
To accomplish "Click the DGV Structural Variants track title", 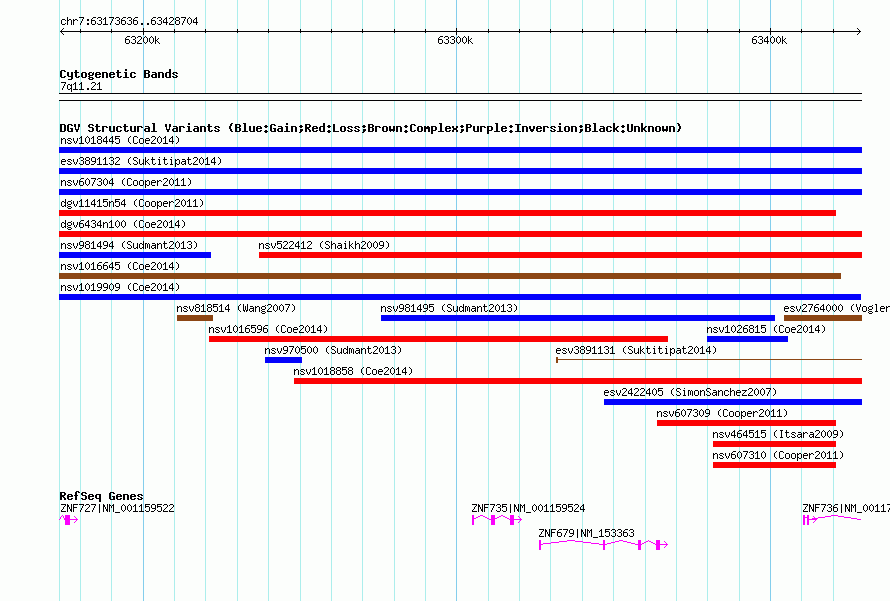I will tap(371, 128).
